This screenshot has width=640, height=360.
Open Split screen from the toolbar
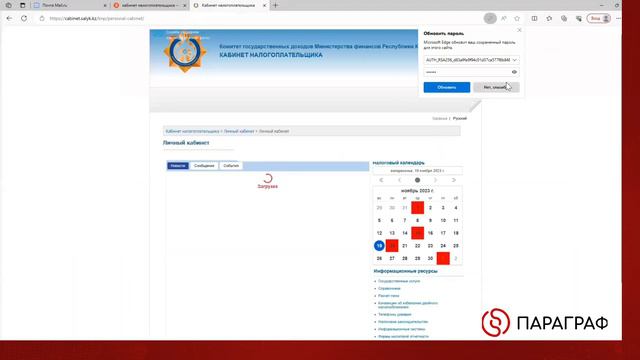click(x=534, y=18)
